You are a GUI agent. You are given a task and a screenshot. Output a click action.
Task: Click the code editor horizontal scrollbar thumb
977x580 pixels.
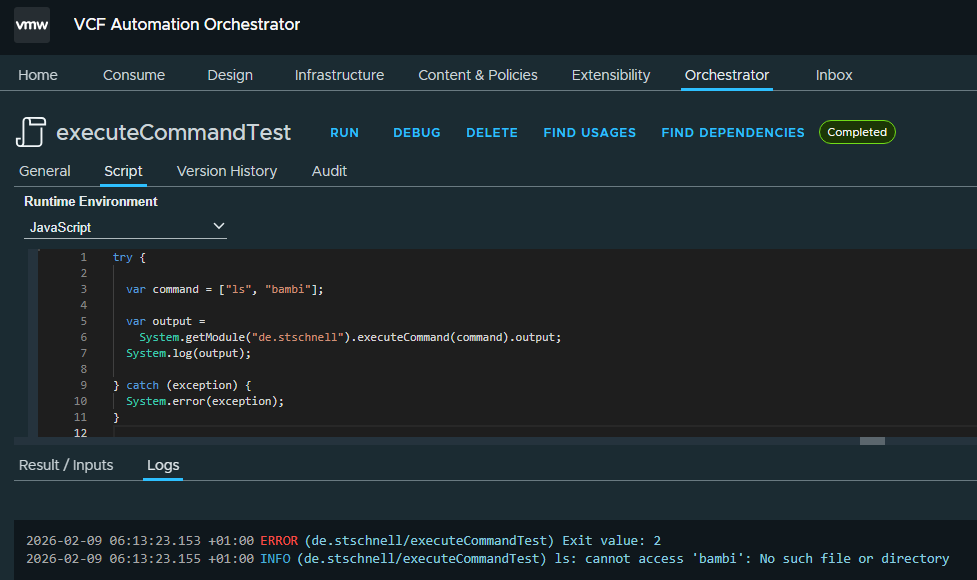872,441
